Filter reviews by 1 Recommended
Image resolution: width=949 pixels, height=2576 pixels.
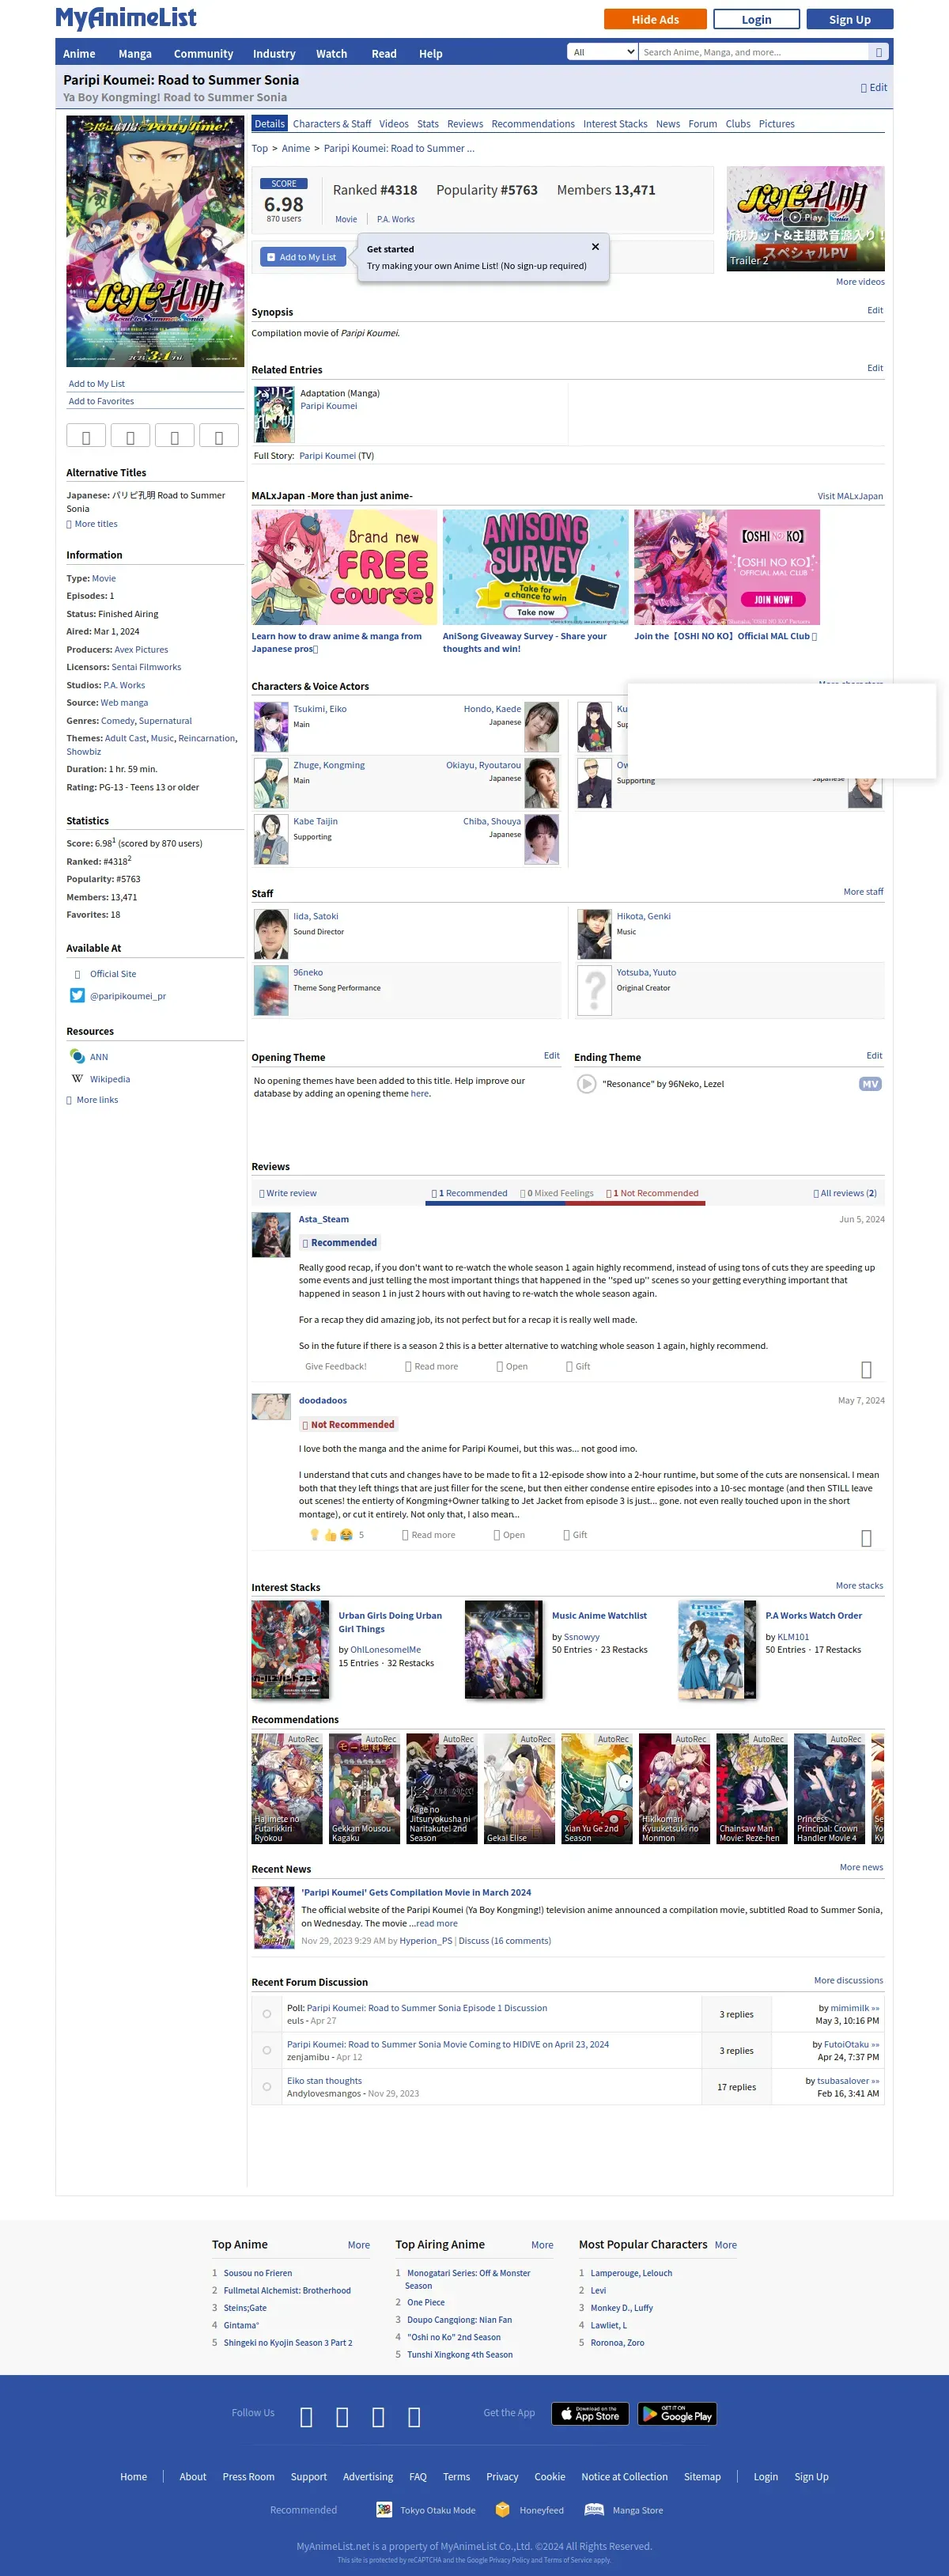click(469, 1193)
